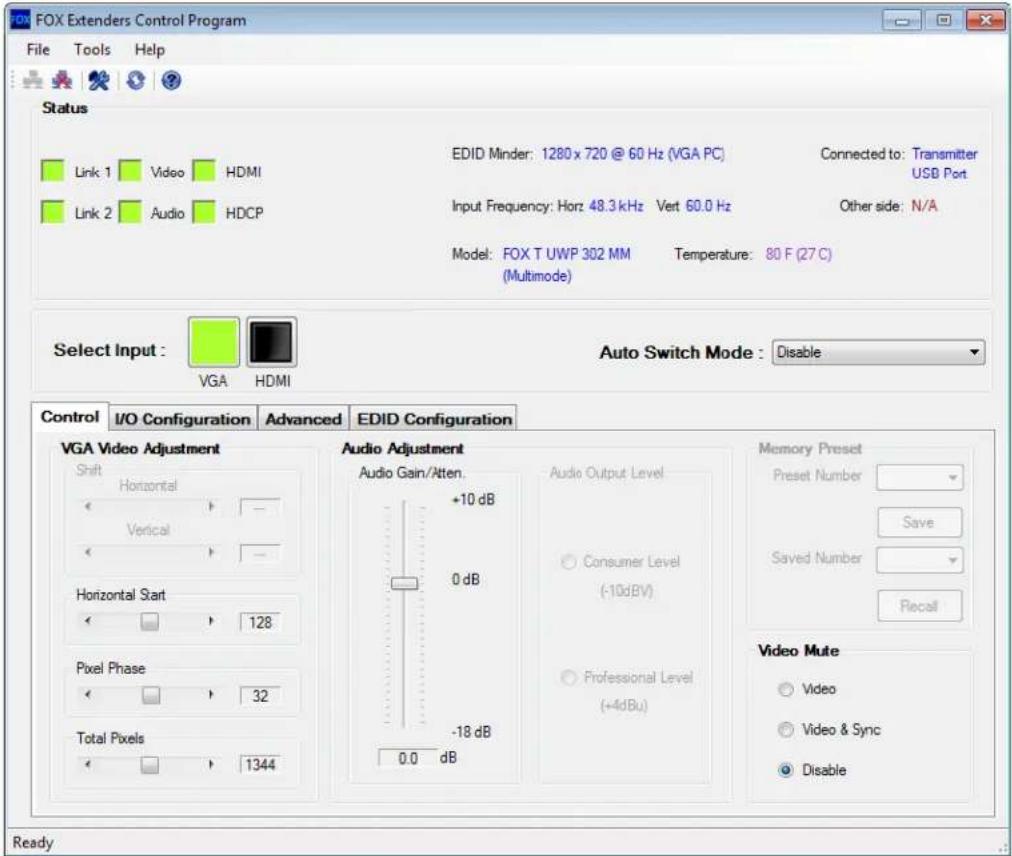Switch to the EDID Configuration tab

coord(434,419)
